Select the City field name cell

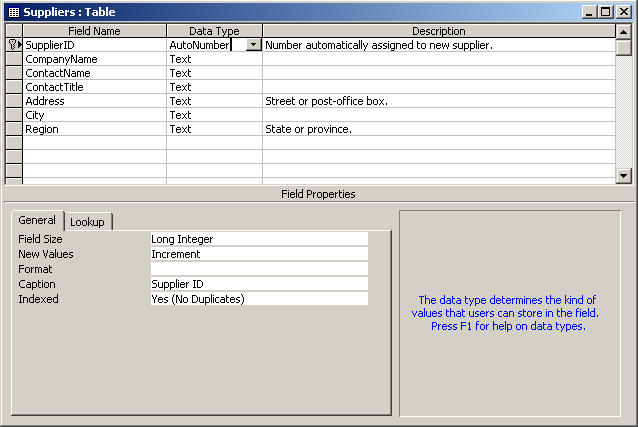94,115
